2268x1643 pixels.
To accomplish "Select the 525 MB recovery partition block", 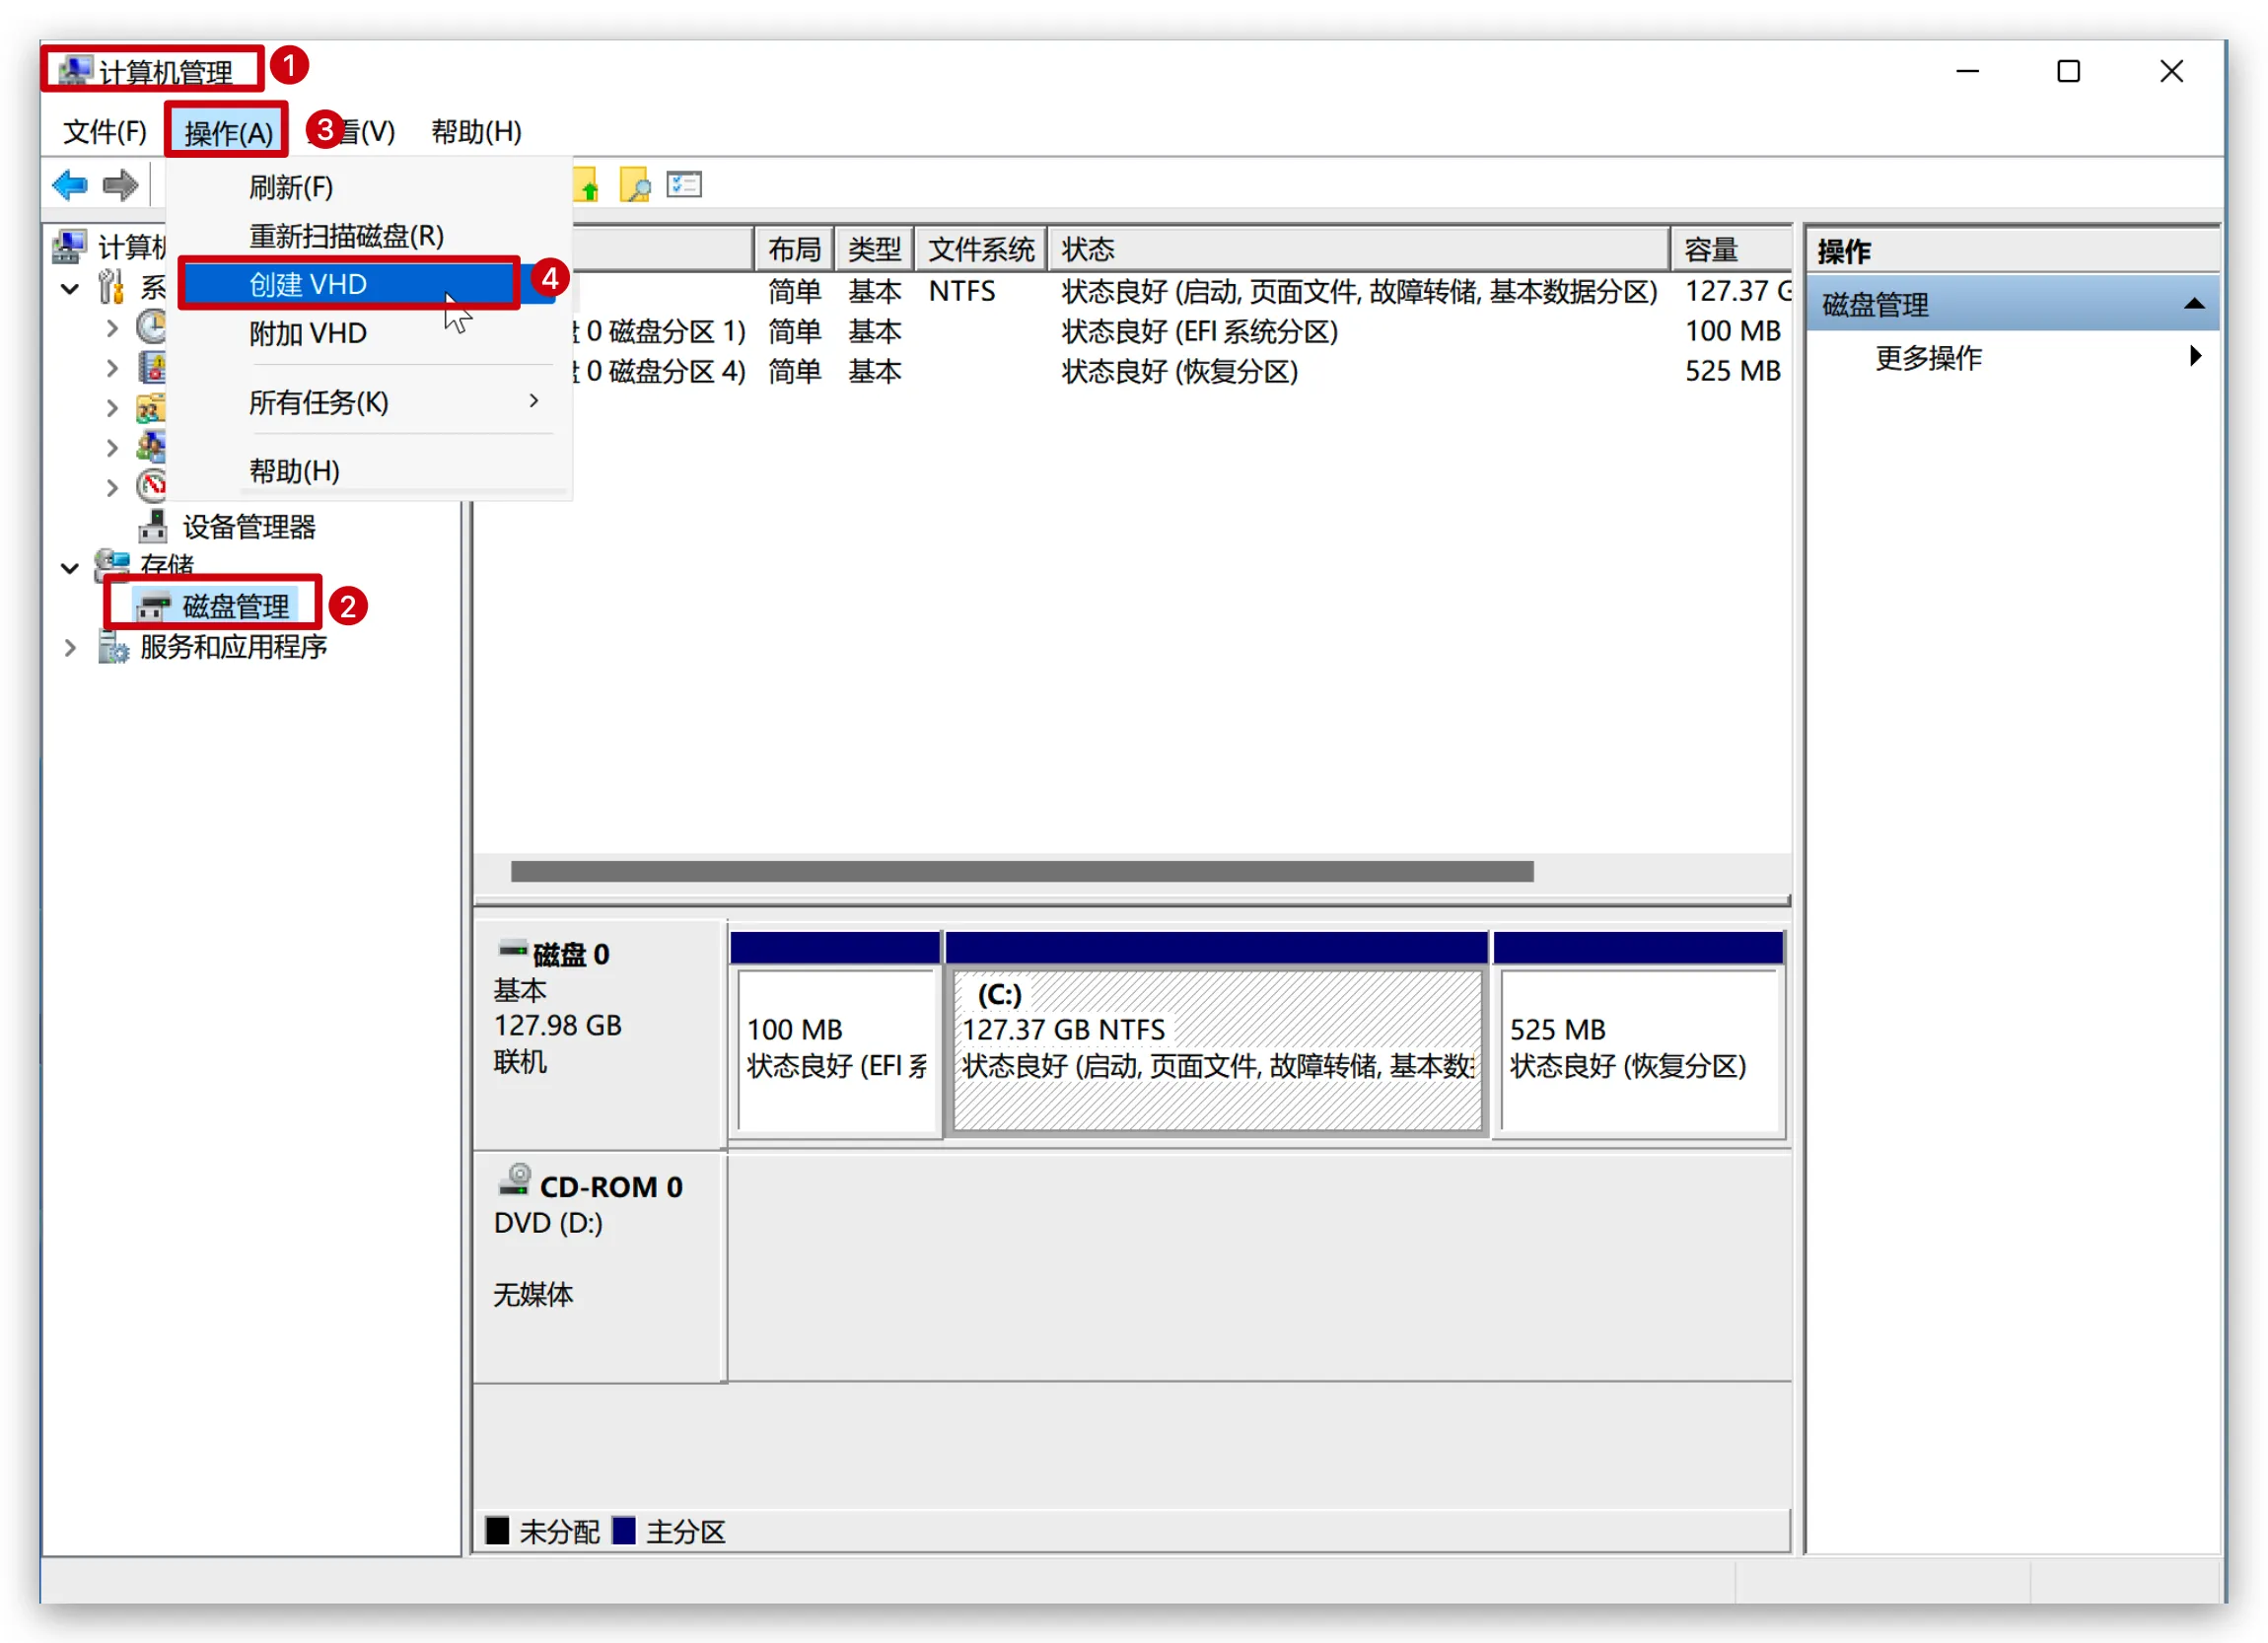I will click(x=1639, y=1035).
